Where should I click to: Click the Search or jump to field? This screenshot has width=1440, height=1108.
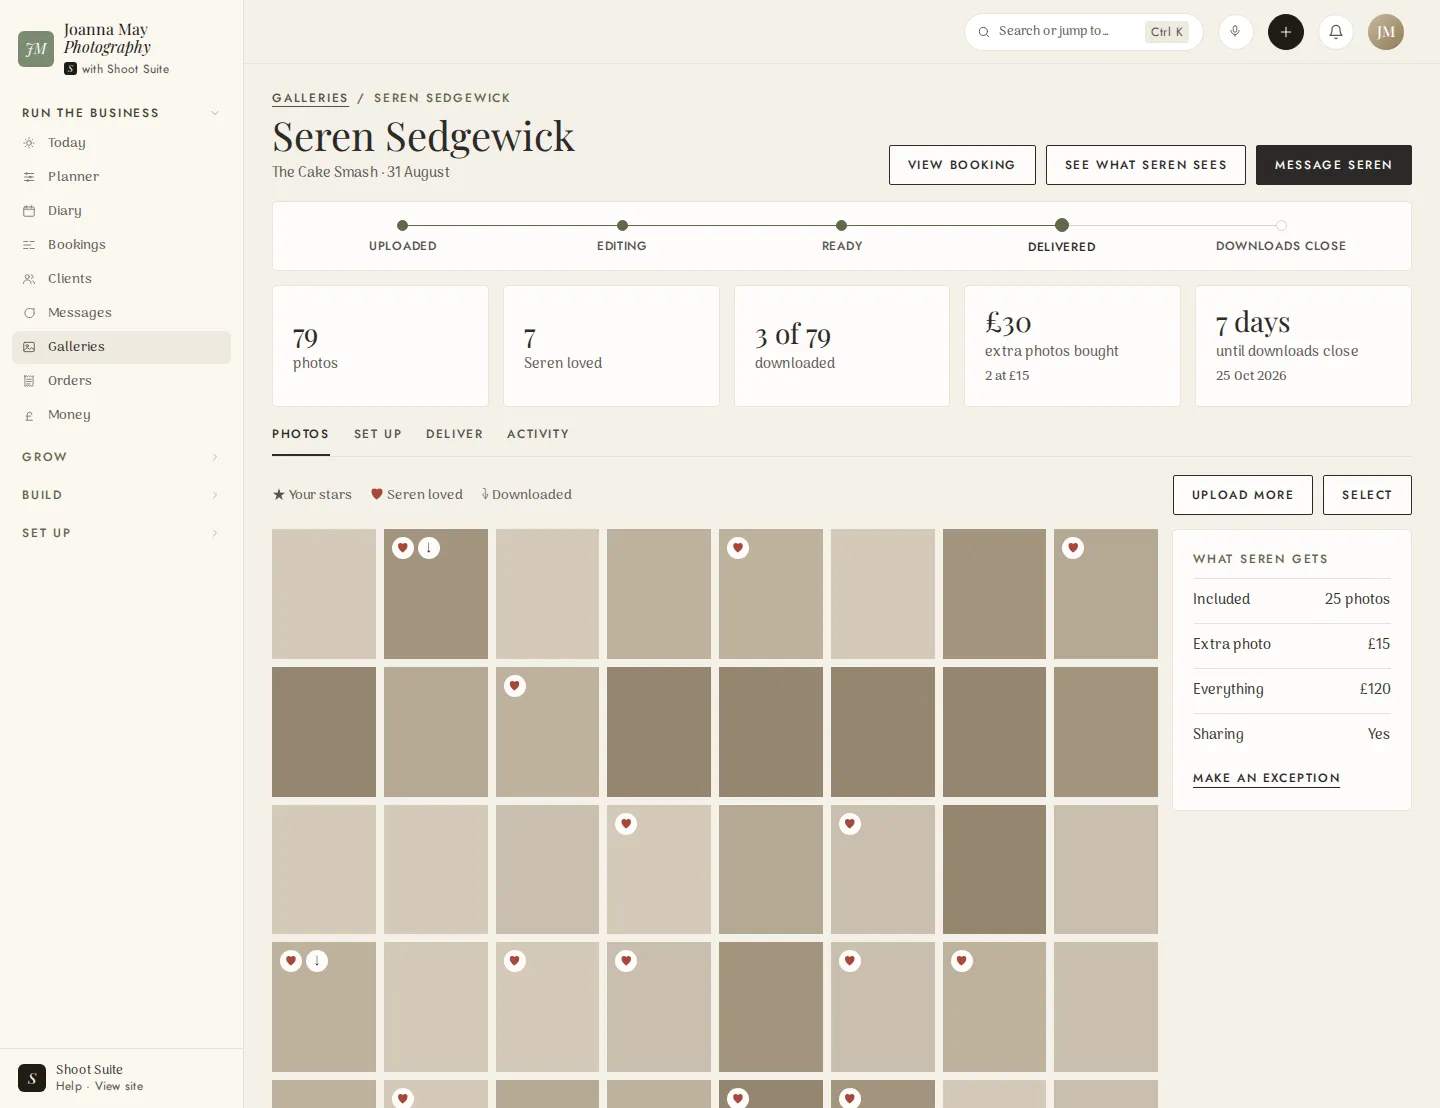(x=1083, y=32)
